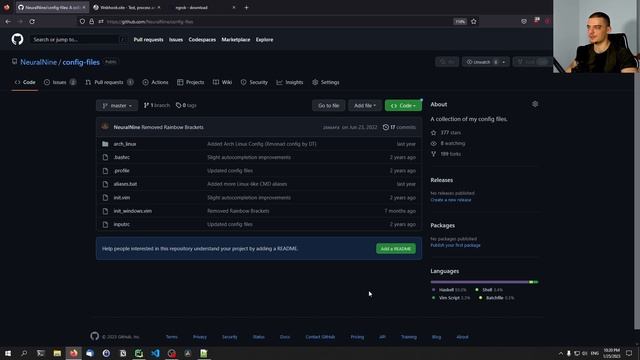The width and height of the screenshot is (640, 360).
Task: Click the browser back arrow
Action: [8, 22]
